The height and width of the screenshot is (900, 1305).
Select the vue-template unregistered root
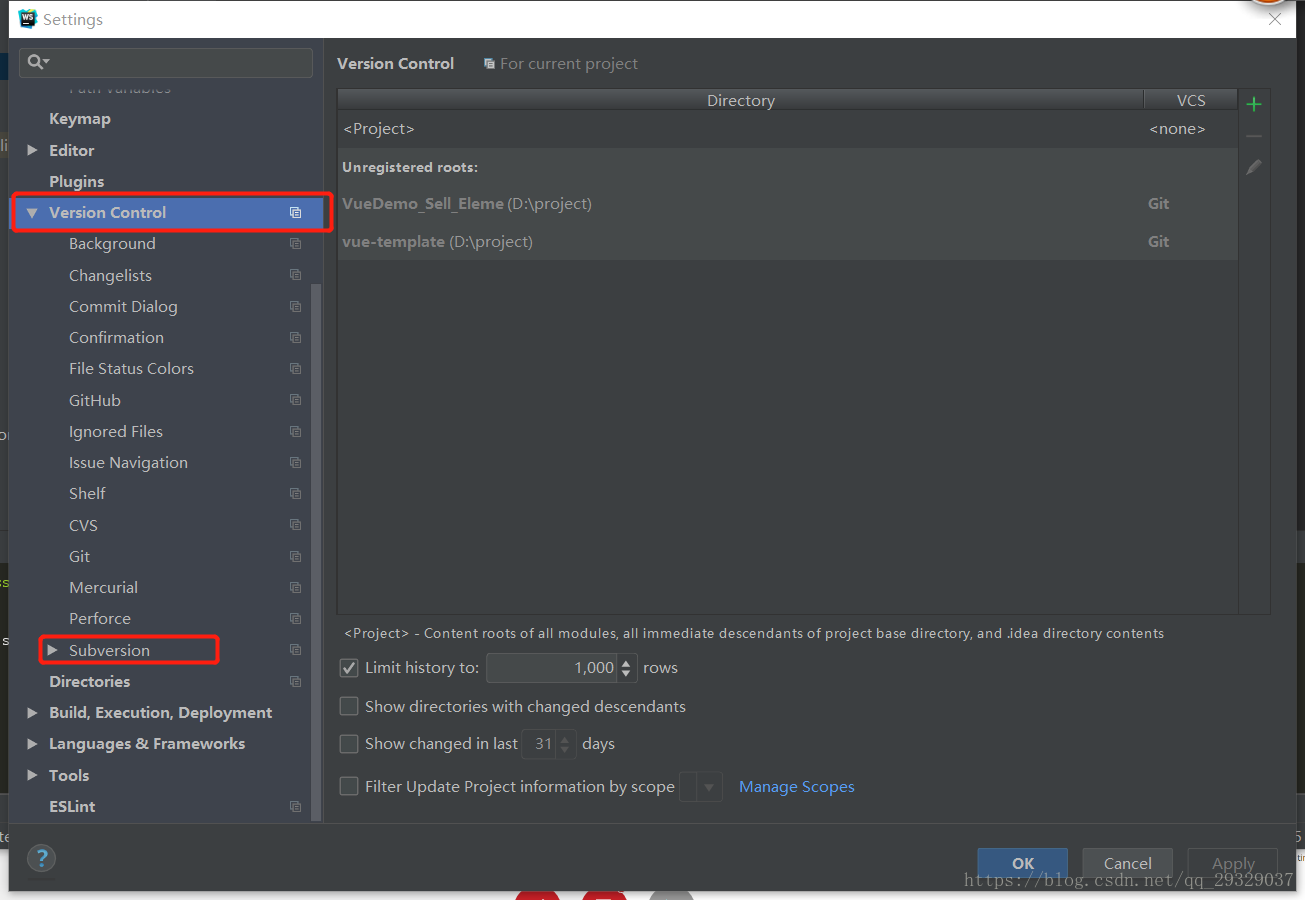tap(788, 242)
